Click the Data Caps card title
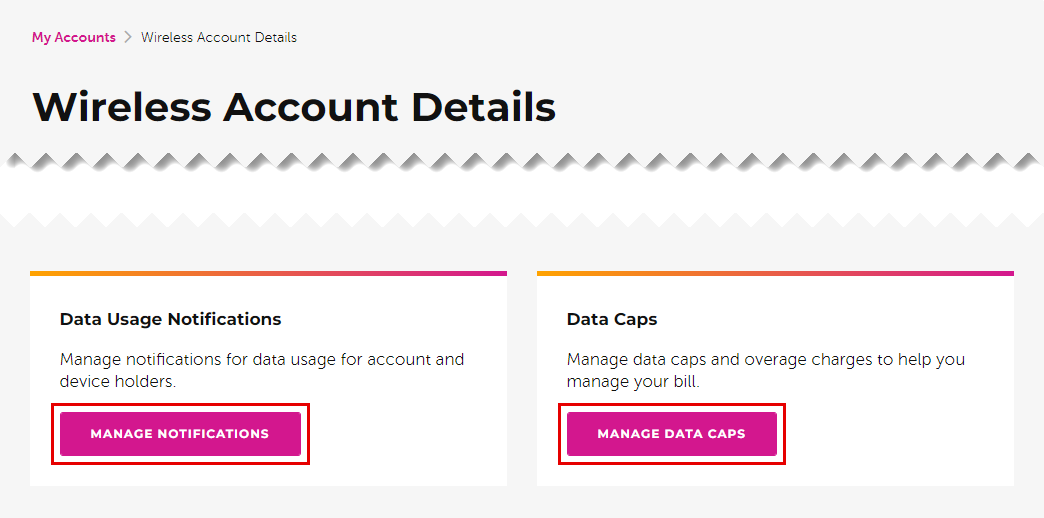The height and width of the screenshot is (518, 1044). [611, 320]
